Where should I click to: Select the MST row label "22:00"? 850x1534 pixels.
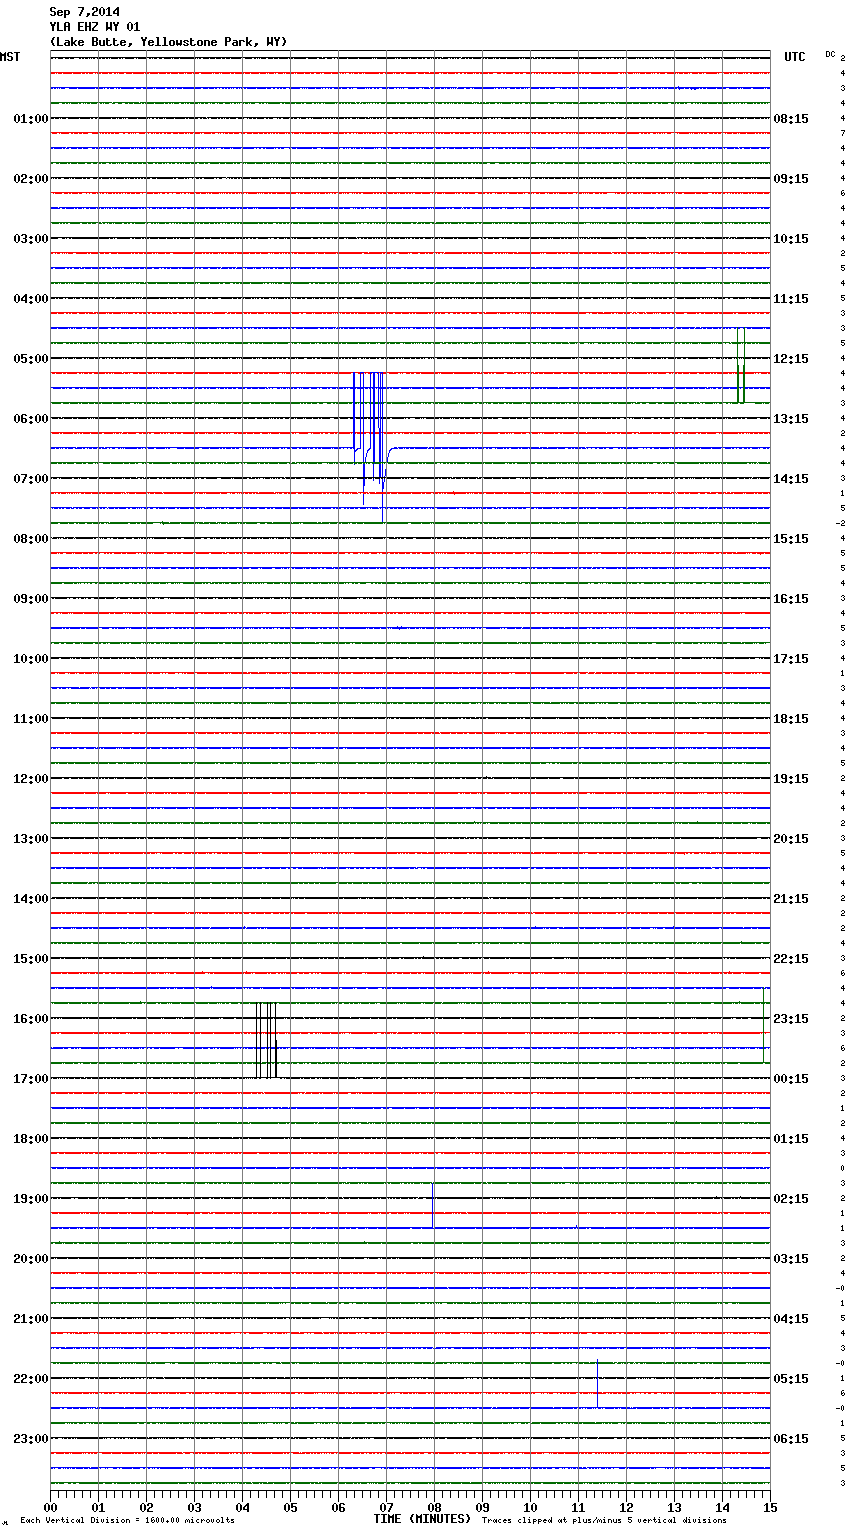tap(31, 1379)
